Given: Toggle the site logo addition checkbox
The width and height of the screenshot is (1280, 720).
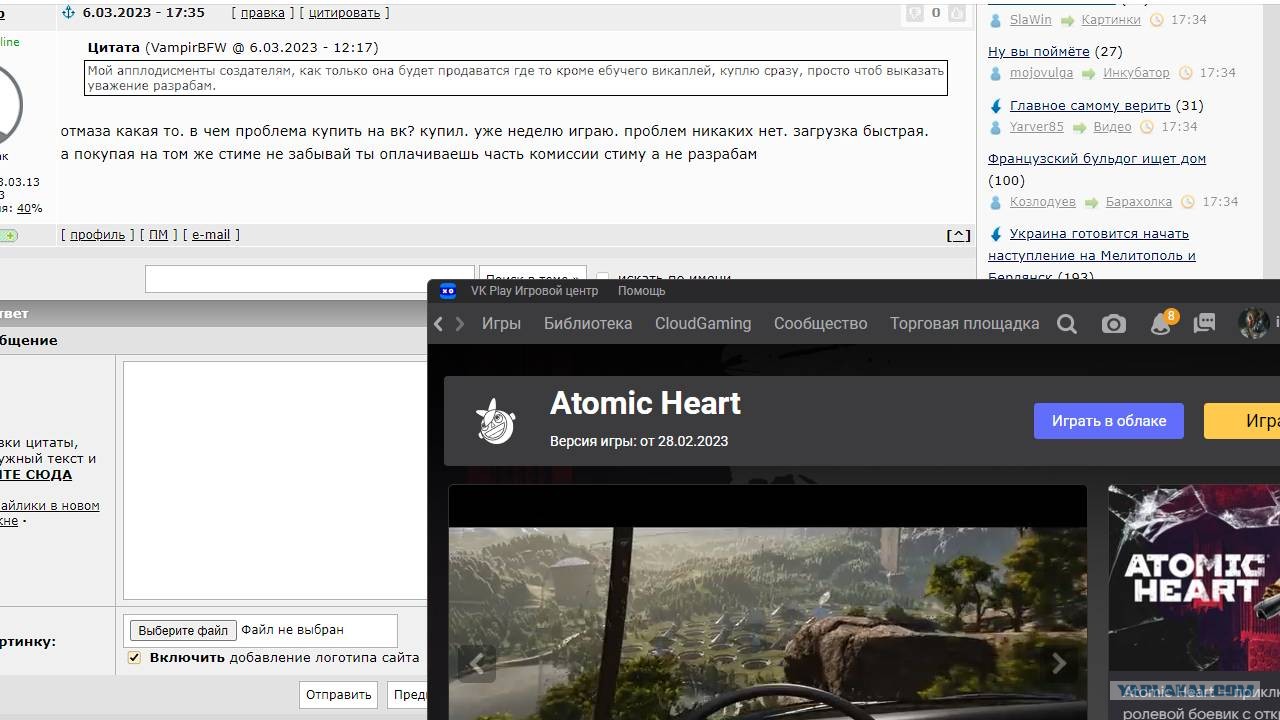Looking at the screenshot, I should (x=134, y=658).
